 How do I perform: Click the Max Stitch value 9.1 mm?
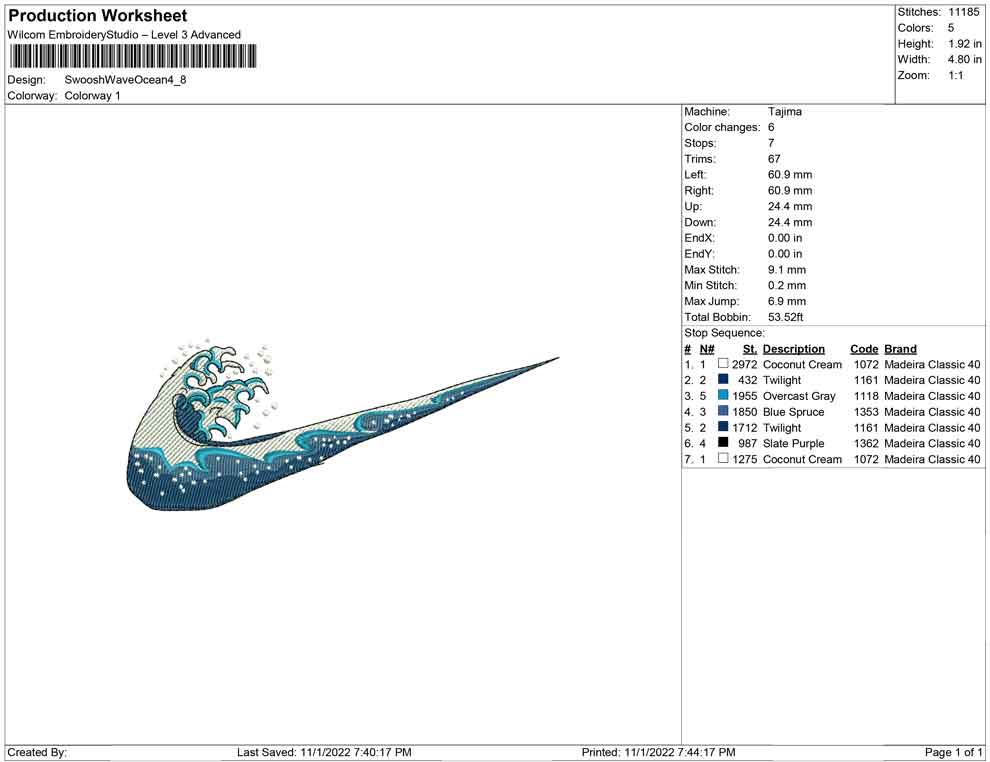[787, 270]
